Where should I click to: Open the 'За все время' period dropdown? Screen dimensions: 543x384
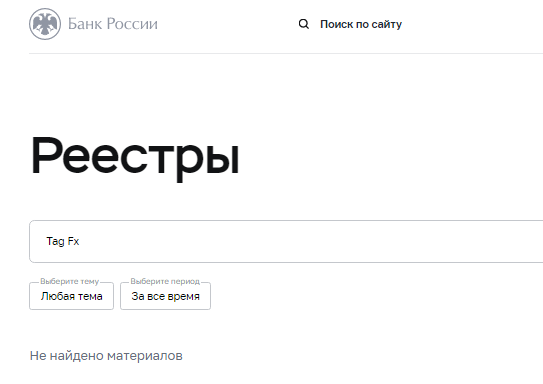click(x=165, y=296)
